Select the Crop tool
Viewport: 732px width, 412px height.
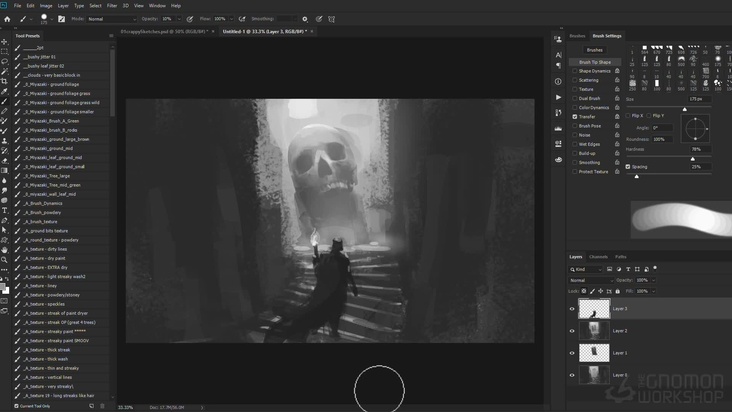(4, 81)
